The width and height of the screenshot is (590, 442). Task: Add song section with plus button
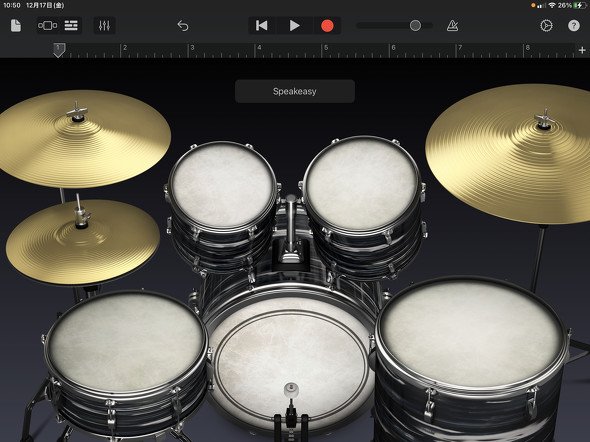pos(582,50)
